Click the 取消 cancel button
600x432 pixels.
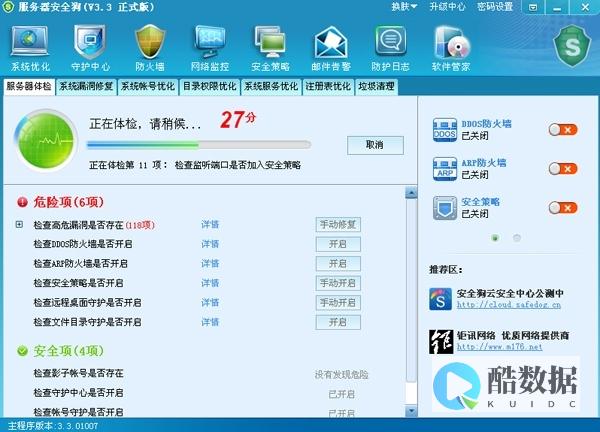point(375,145)
